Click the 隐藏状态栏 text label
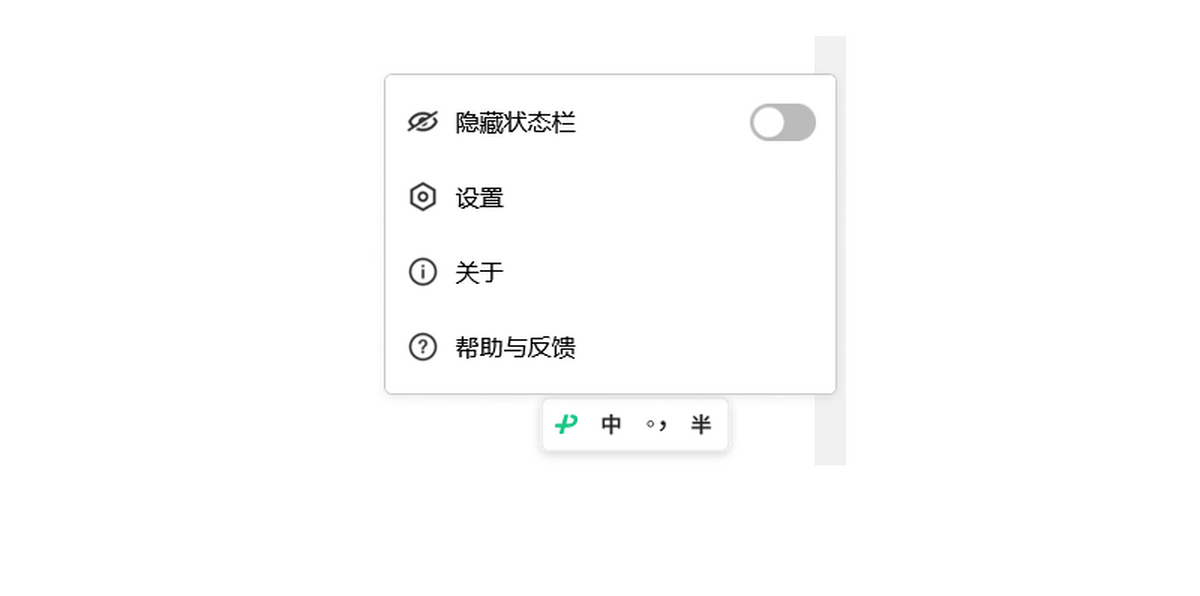The image size is (1200, 596). [x=517, y=121]
